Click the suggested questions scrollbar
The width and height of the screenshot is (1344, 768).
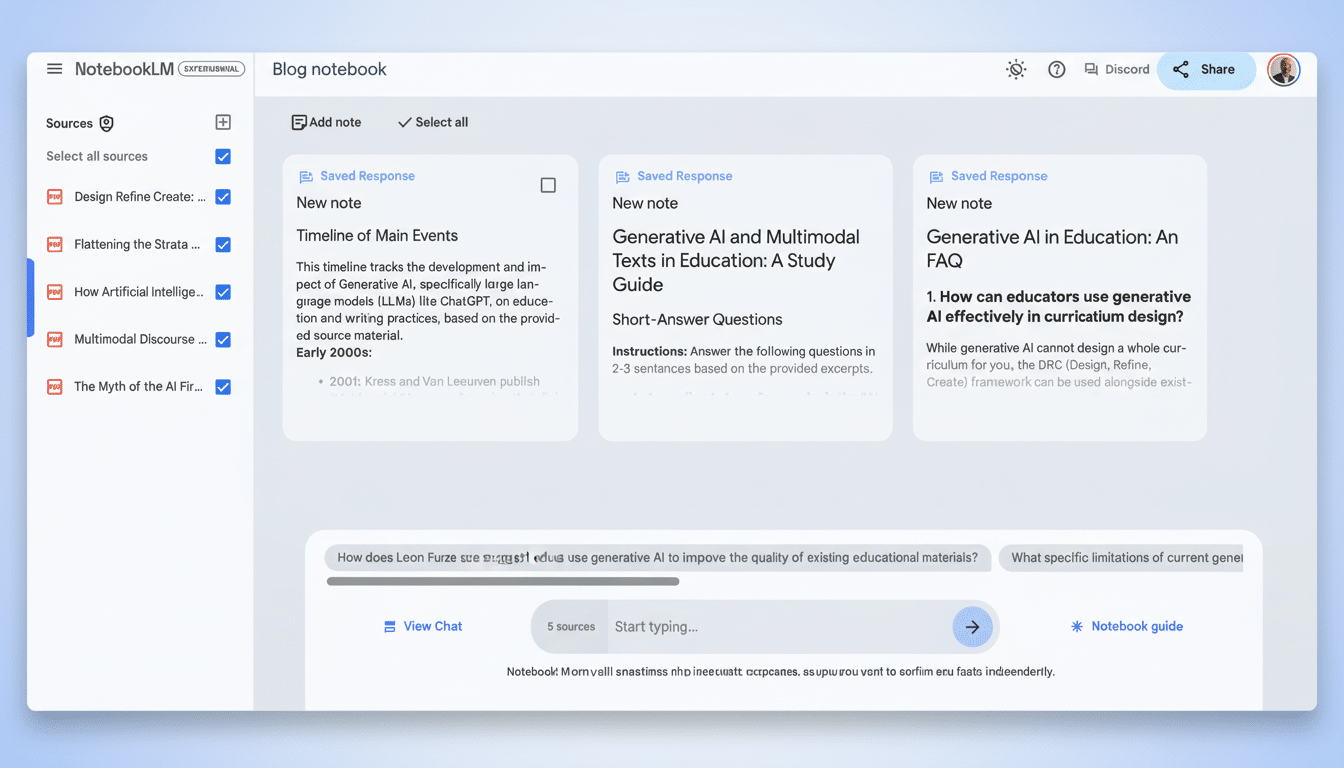click(x=502, y=581)
